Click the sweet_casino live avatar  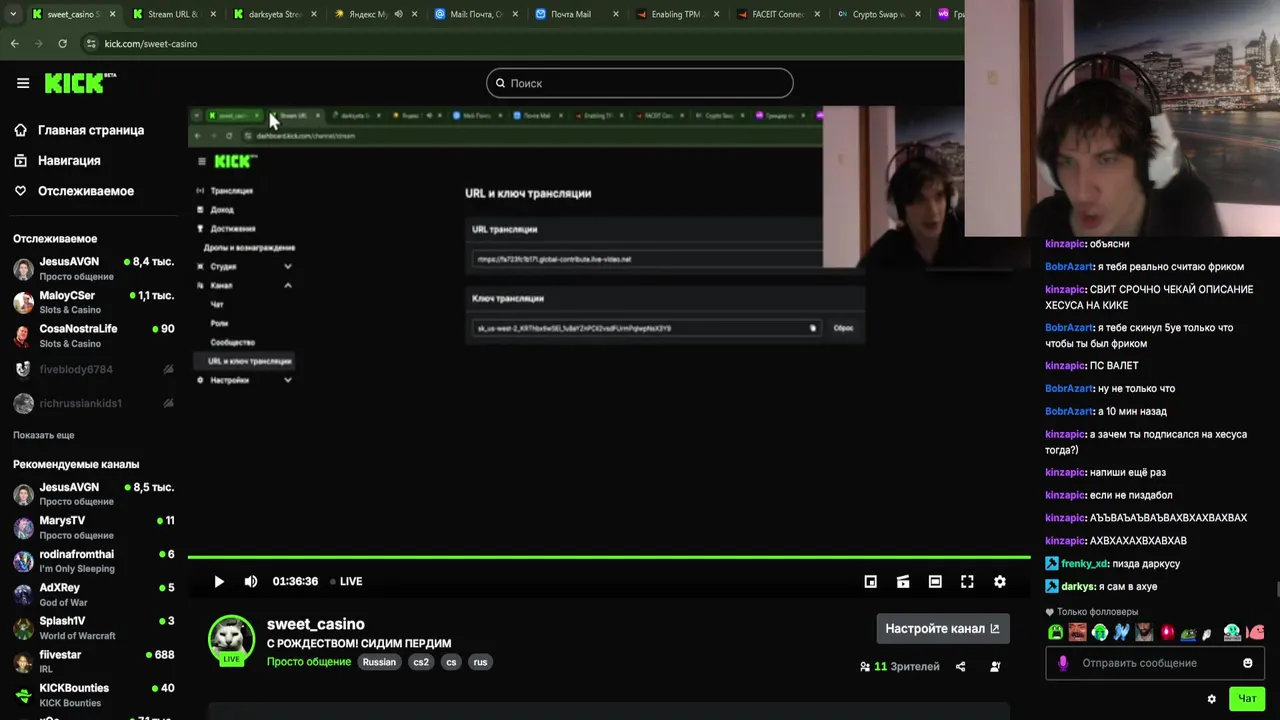tap(231, 640)
